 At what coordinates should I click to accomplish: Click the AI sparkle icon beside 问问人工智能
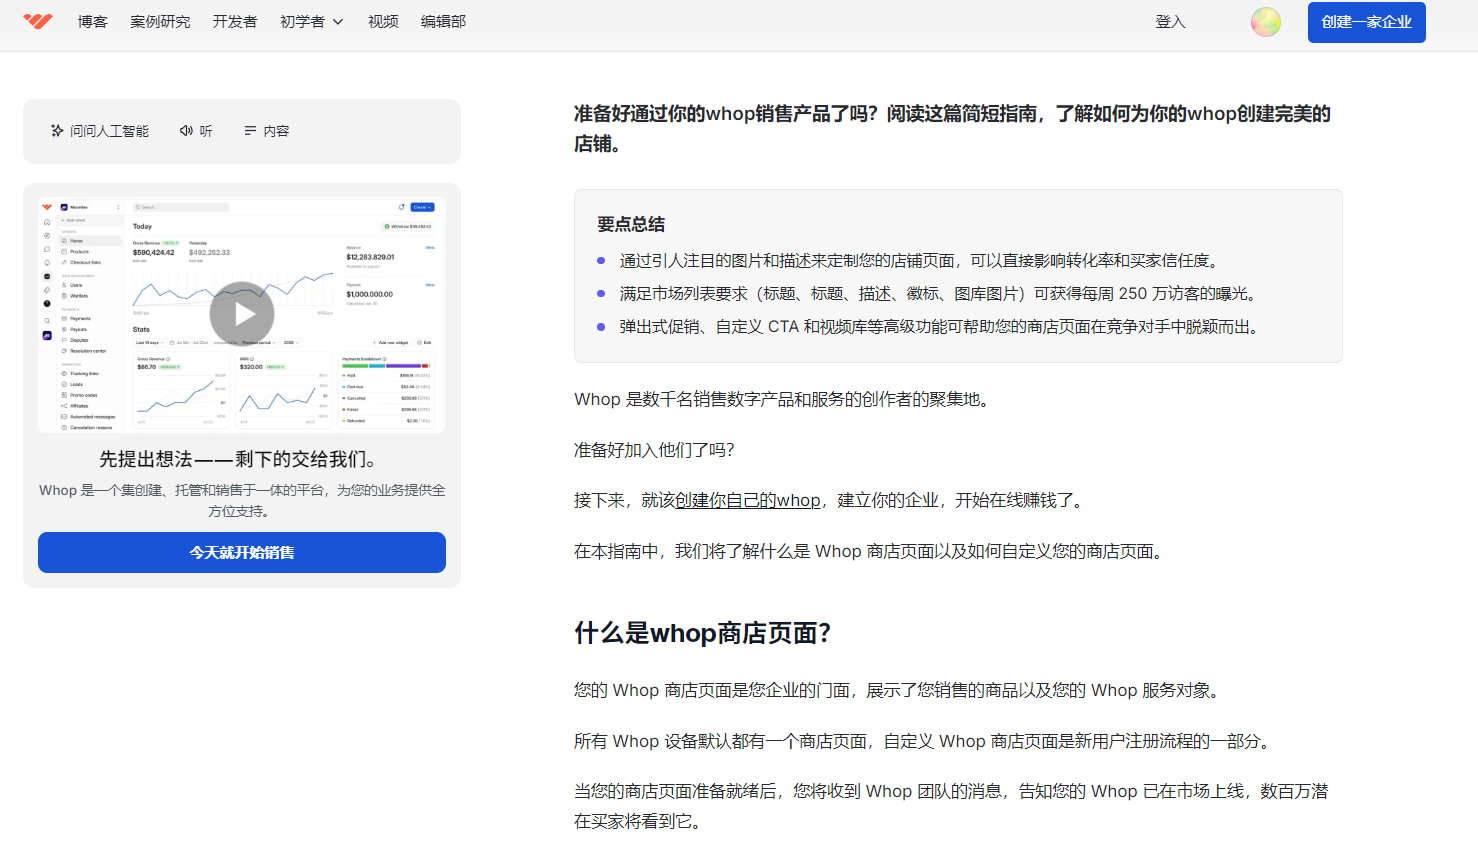click(x=57, y=131)
